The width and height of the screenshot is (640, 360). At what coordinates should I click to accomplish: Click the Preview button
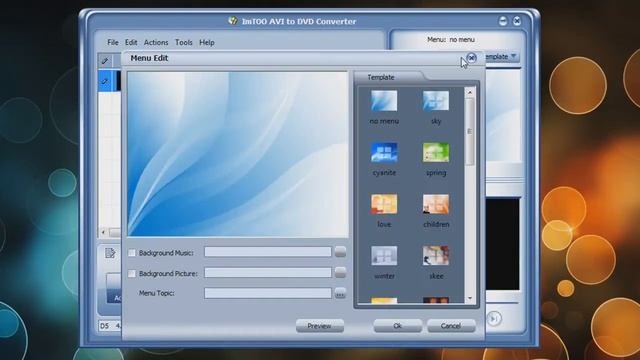[320, 326]
